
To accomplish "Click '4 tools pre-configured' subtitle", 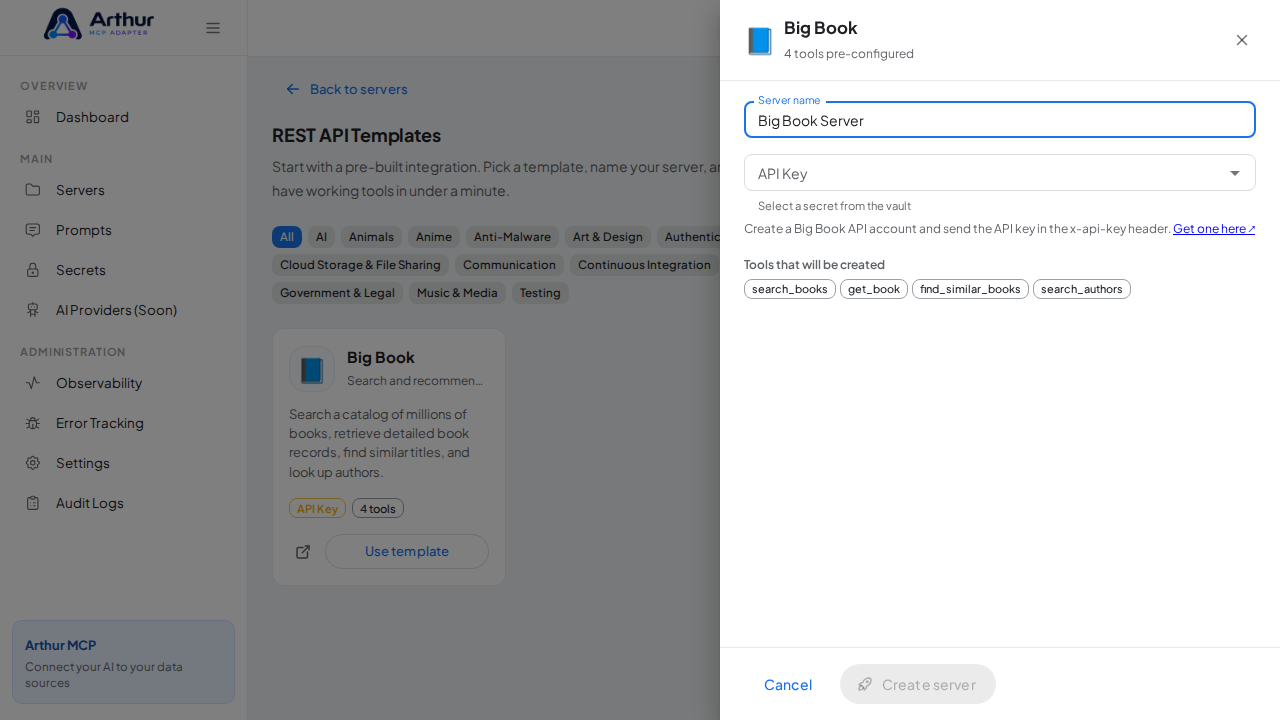I will click(x=849, y=54).
